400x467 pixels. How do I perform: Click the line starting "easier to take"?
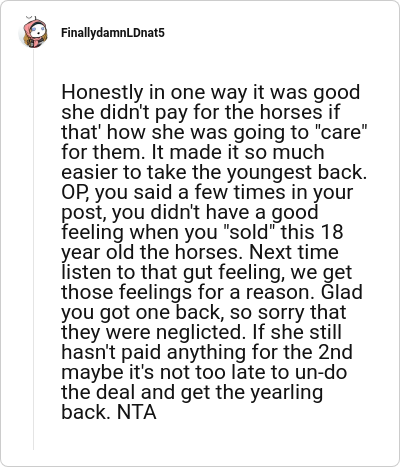214,173
